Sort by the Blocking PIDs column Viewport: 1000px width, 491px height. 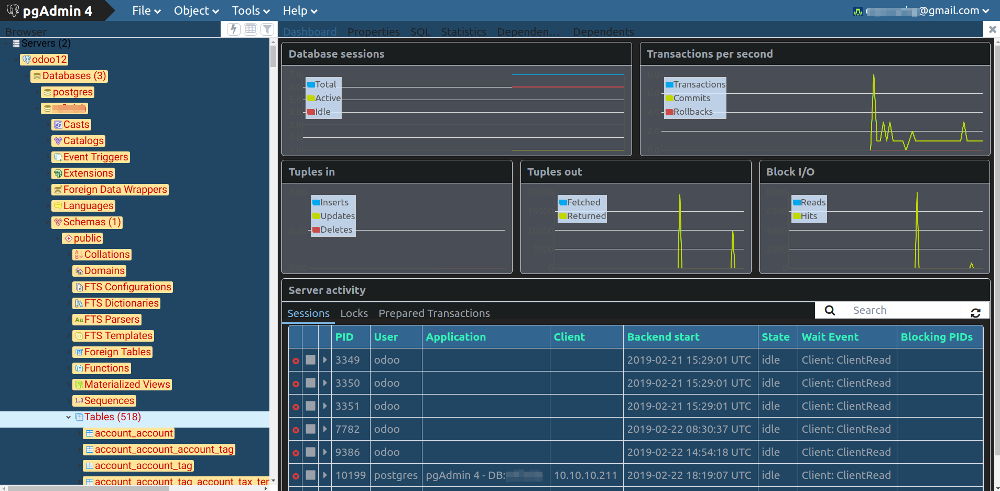tap(940, 337)
